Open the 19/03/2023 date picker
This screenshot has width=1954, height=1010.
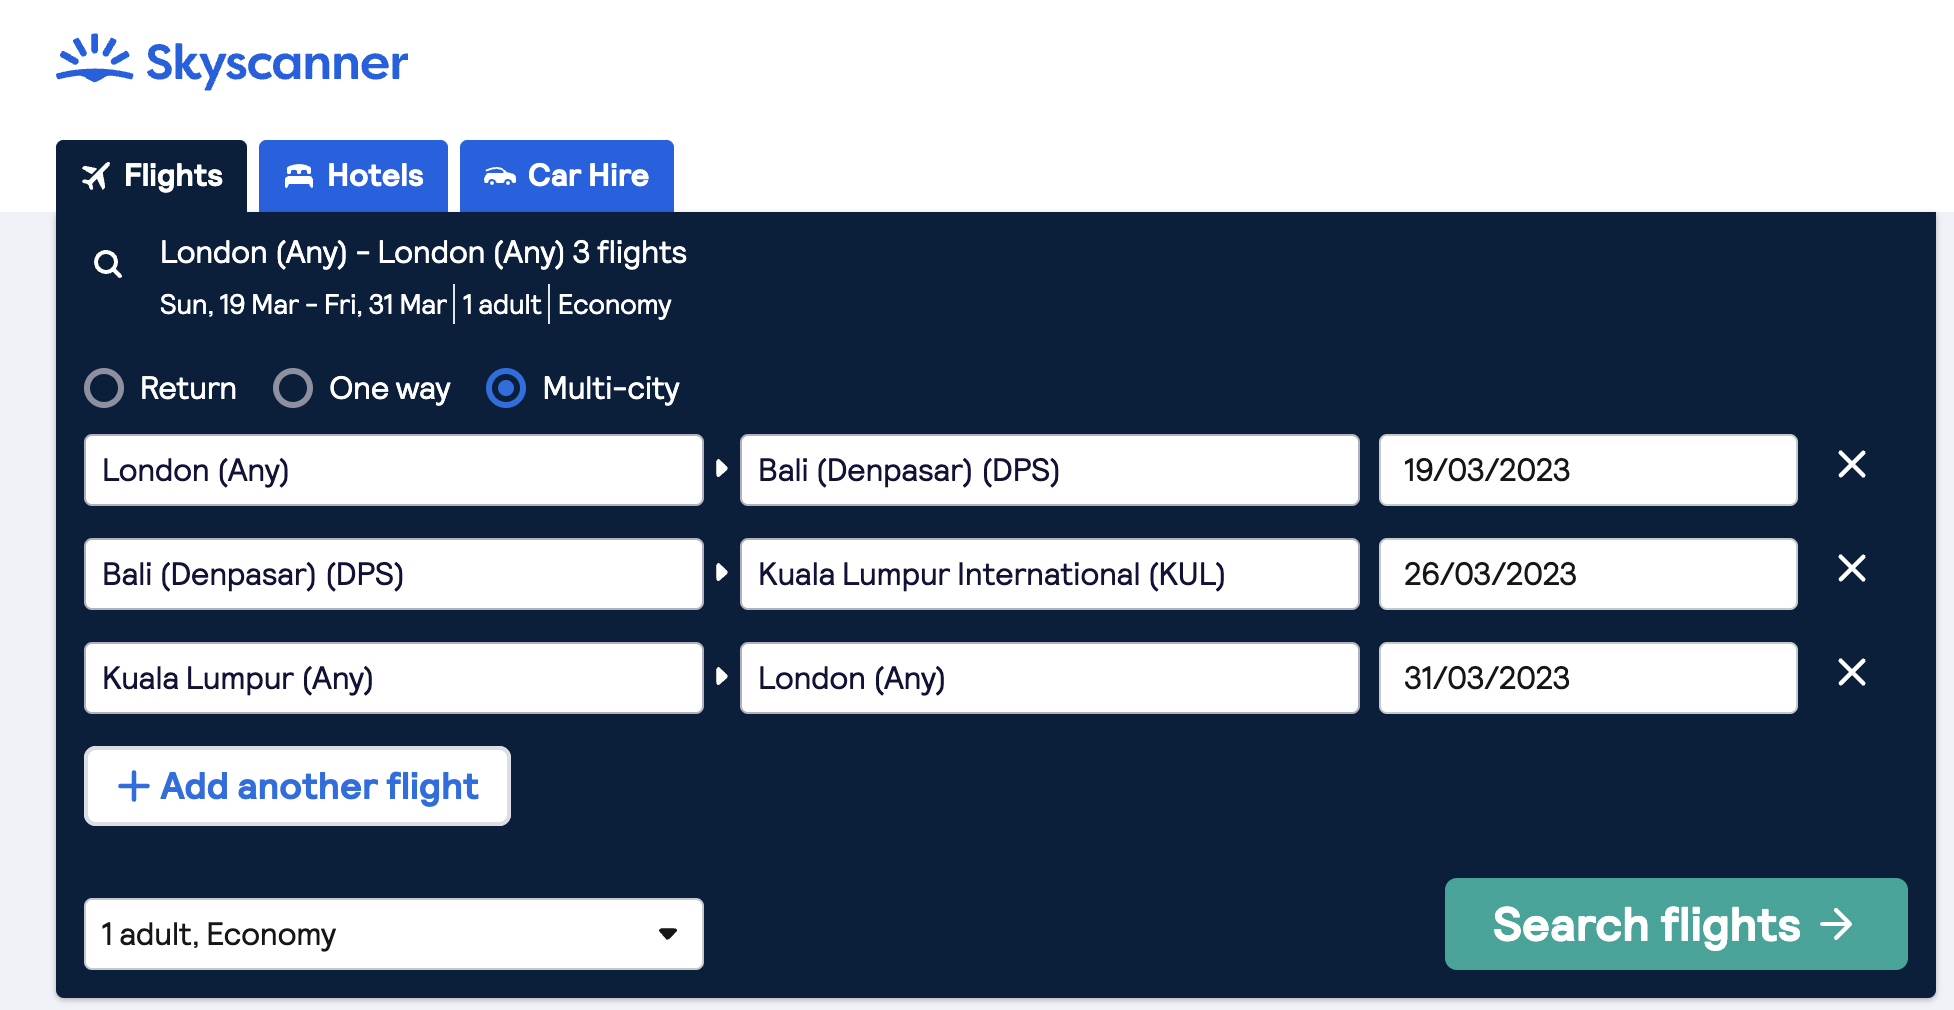pos(1587,470)
